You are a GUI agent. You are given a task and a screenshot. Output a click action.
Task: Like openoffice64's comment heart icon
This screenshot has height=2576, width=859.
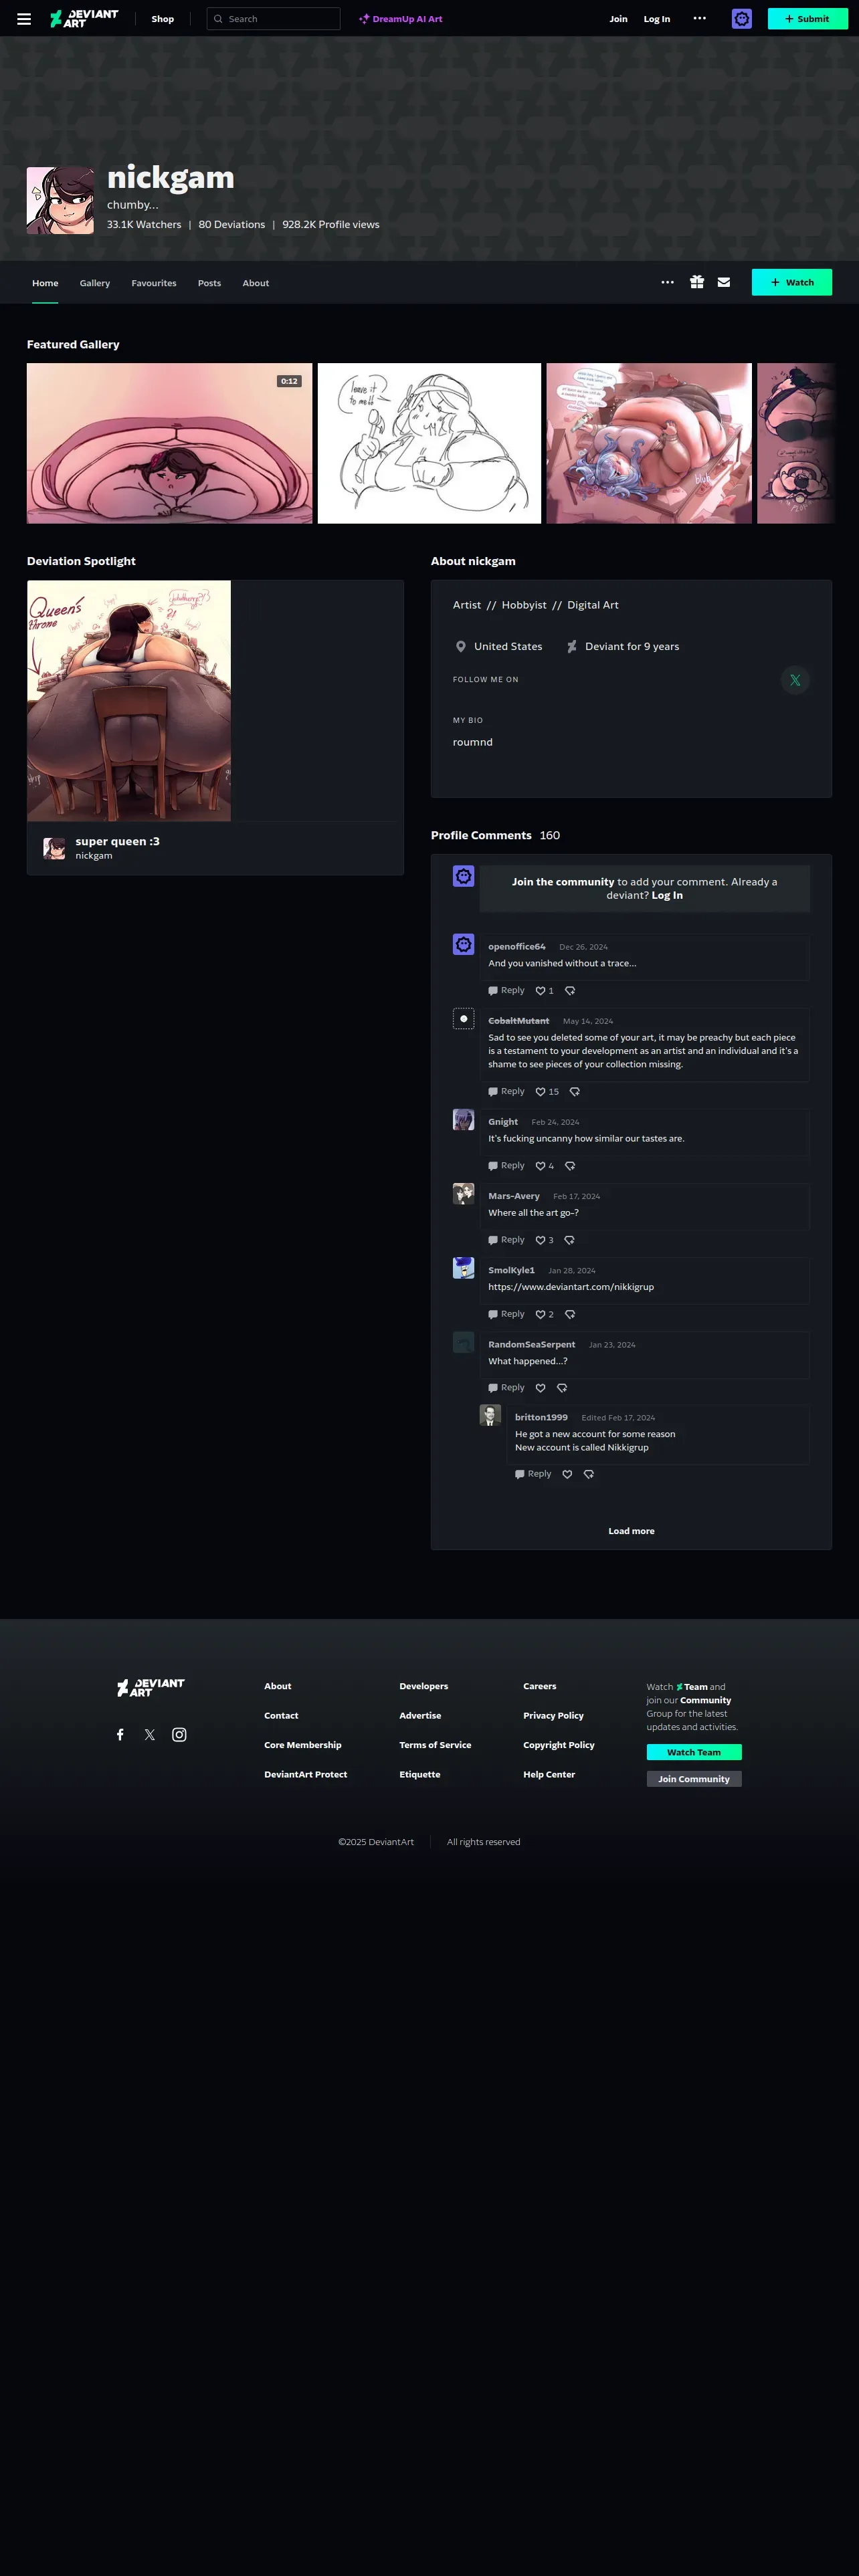pyautogui.click(x=541, y=991)
